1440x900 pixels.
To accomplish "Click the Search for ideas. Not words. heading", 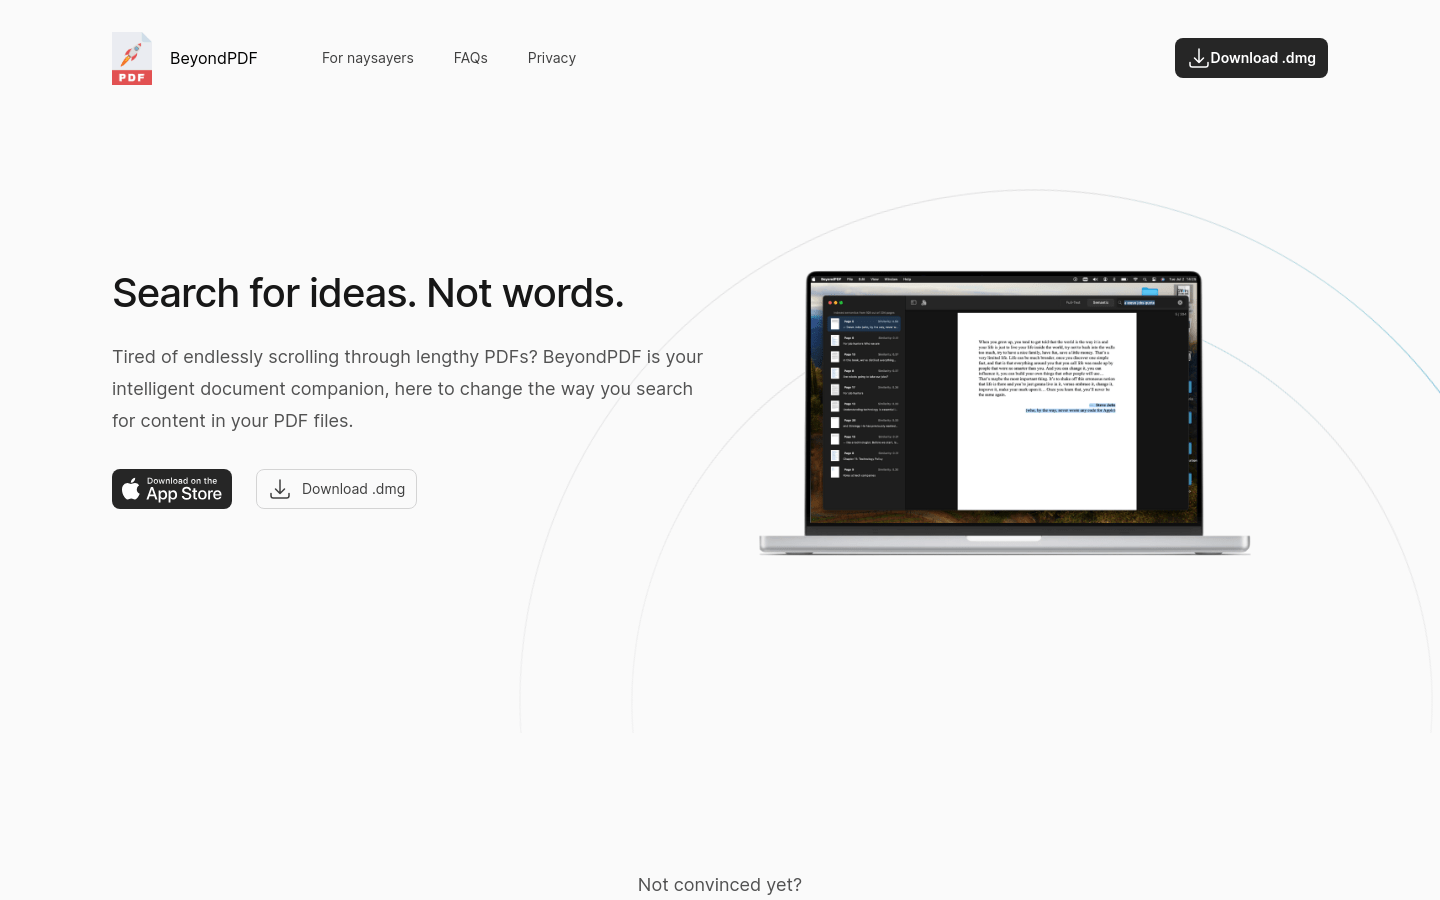I will pos(368,293).
